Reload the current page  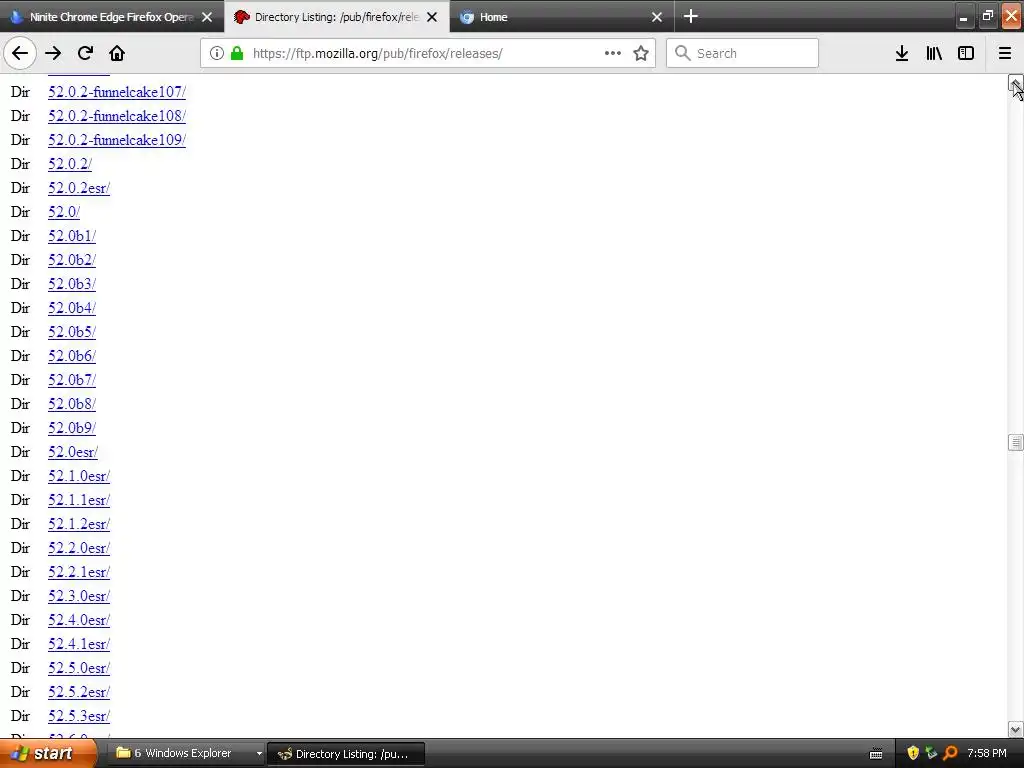[85, 54]
